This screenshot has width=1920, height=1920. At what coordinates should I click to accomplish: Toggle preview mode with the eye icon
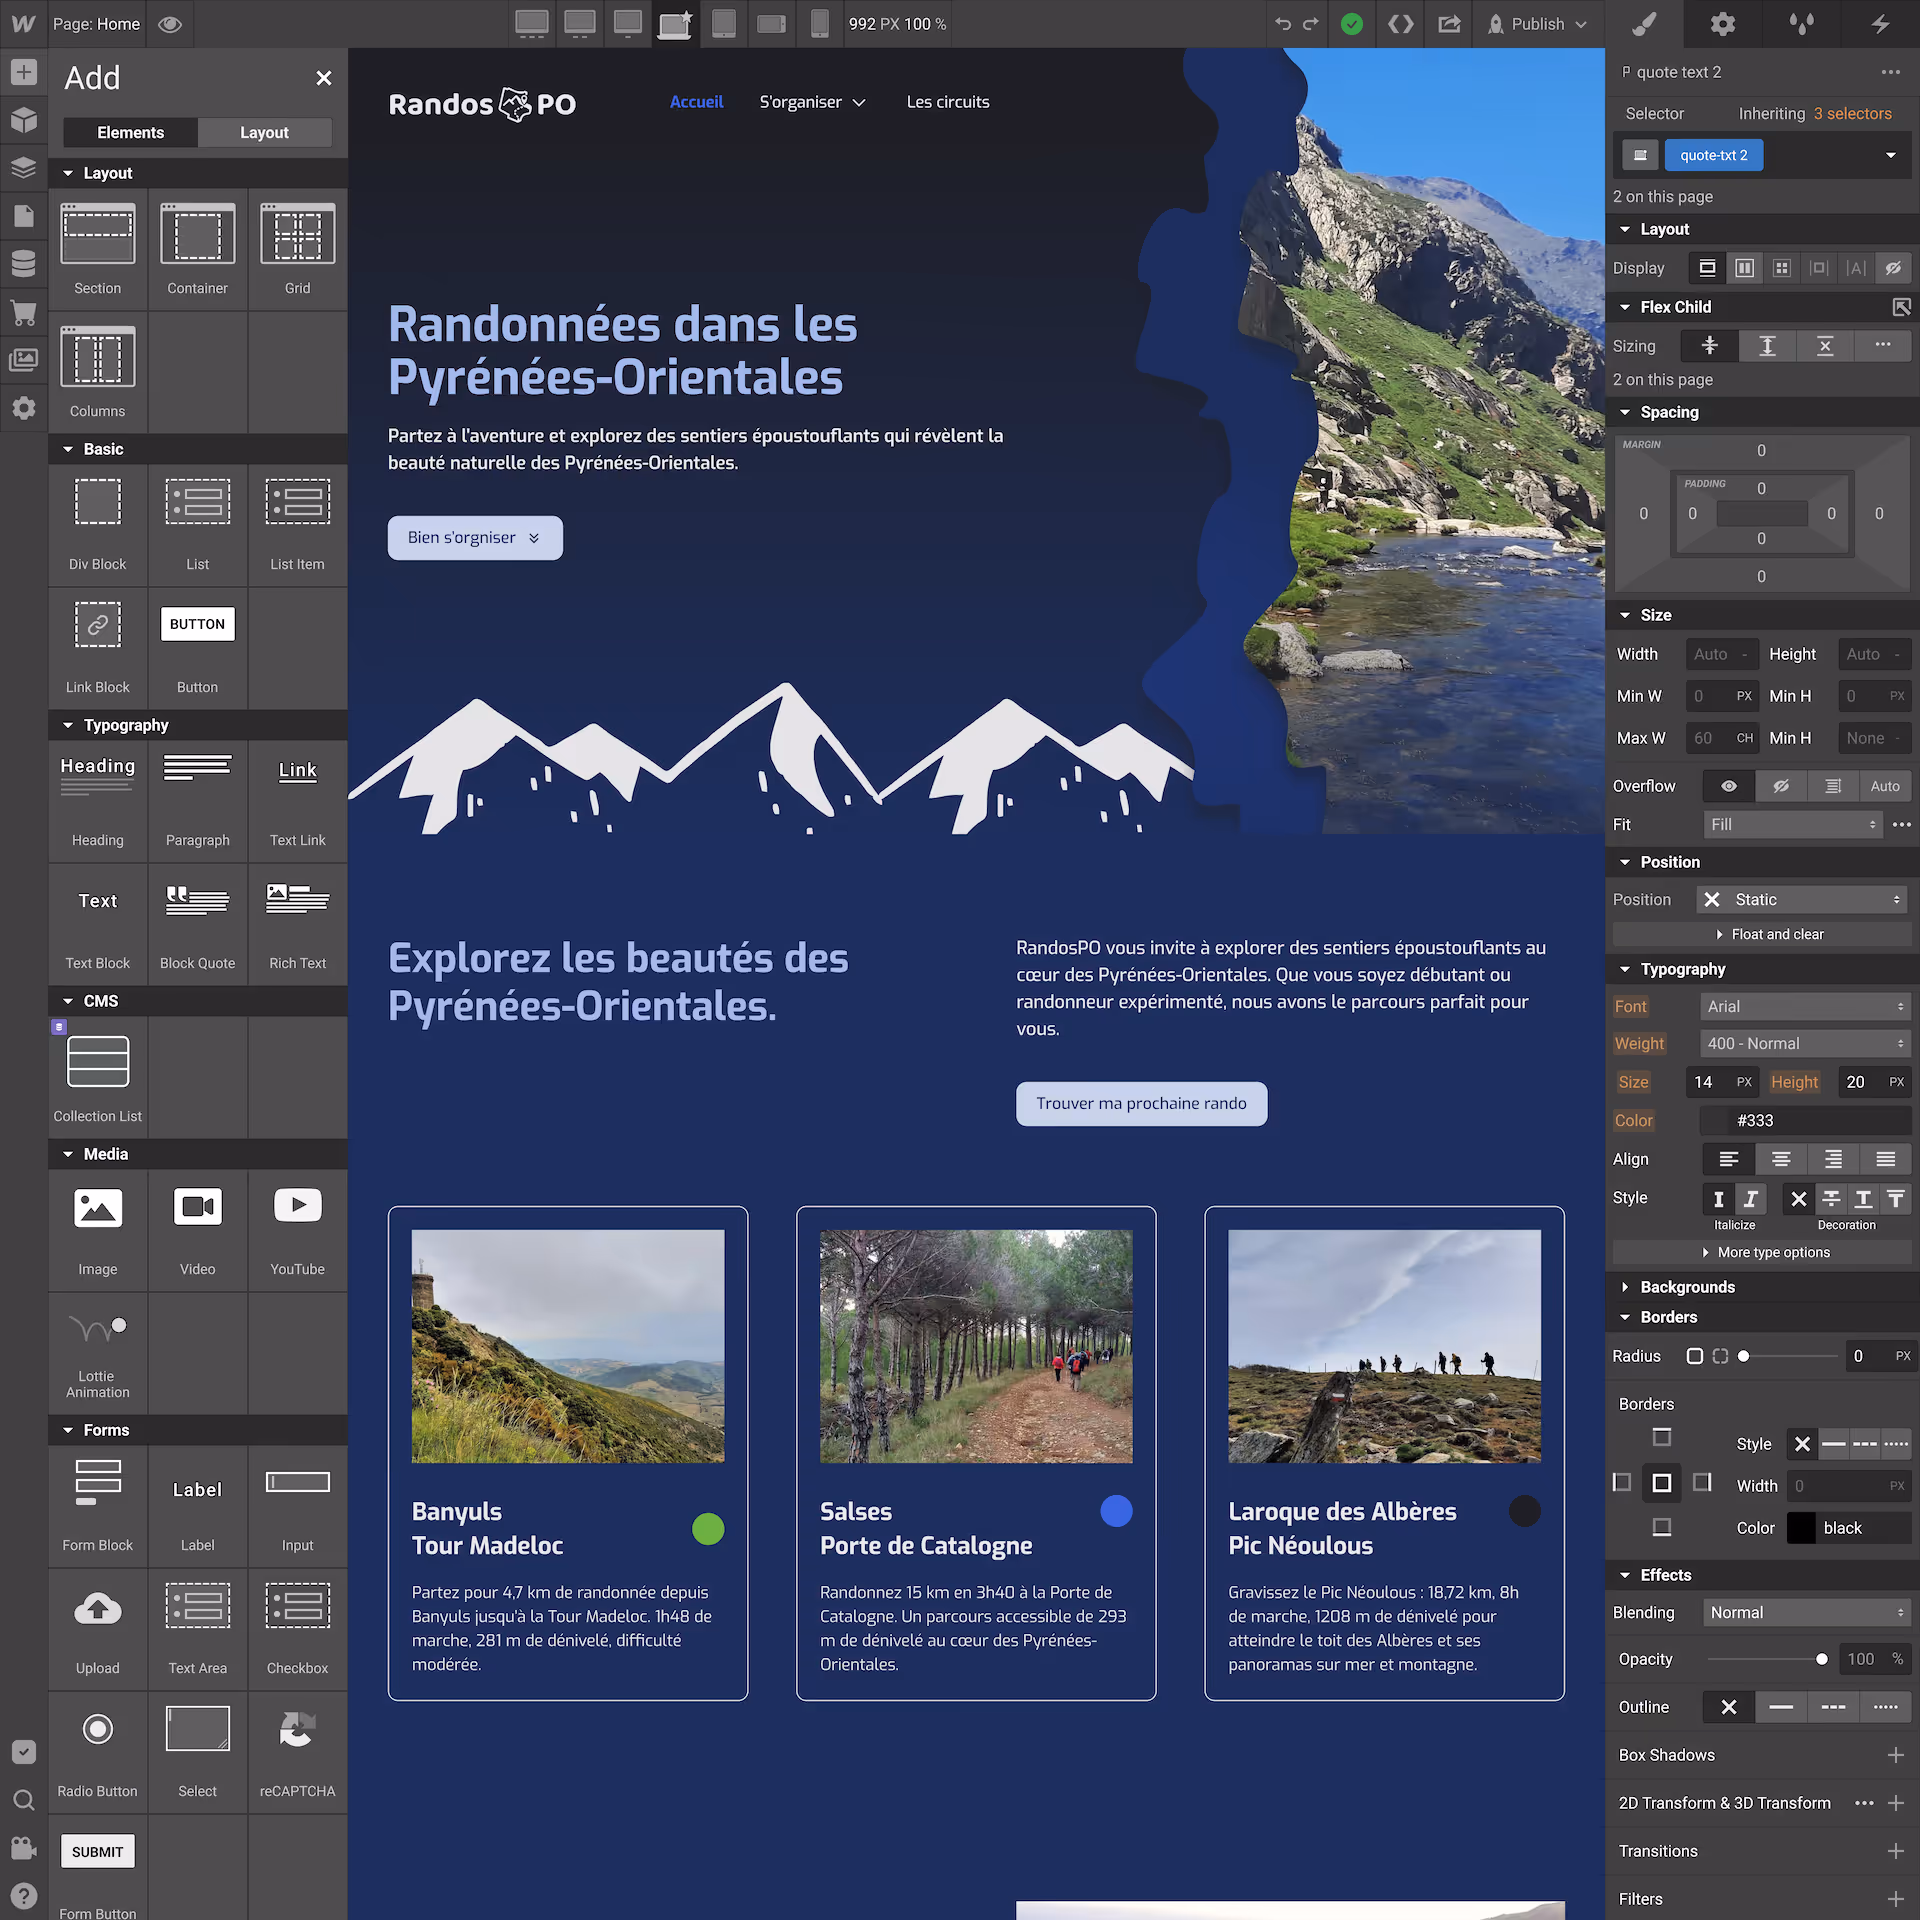click(169, 23)
